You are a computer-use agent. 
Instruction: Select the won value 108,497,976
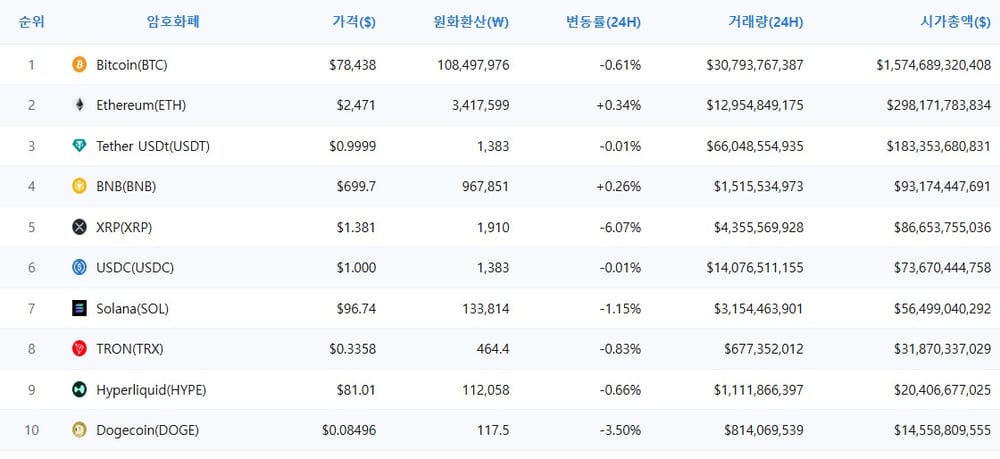point(474,65)
